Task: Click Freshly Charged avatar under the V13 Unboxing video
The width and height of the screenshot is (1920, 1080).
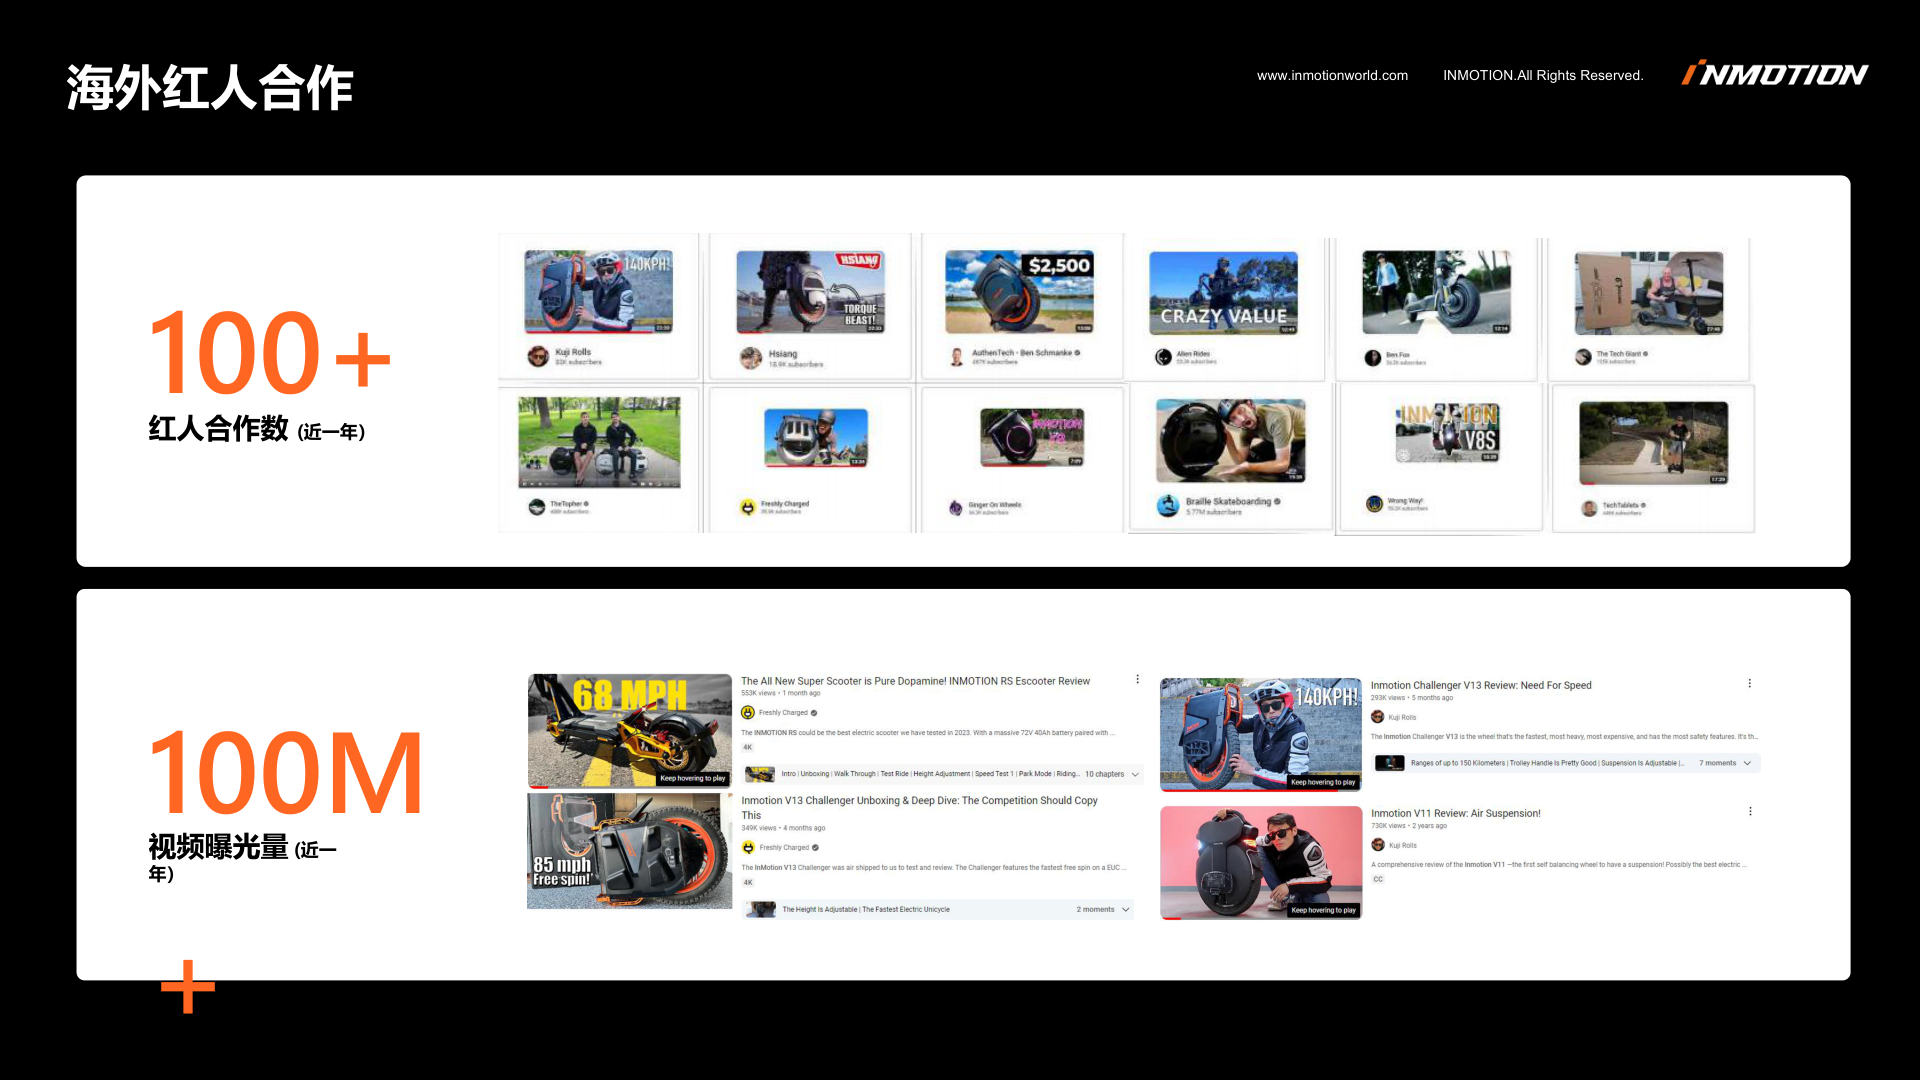Action: pyautogui.click(x=747, y=847)
